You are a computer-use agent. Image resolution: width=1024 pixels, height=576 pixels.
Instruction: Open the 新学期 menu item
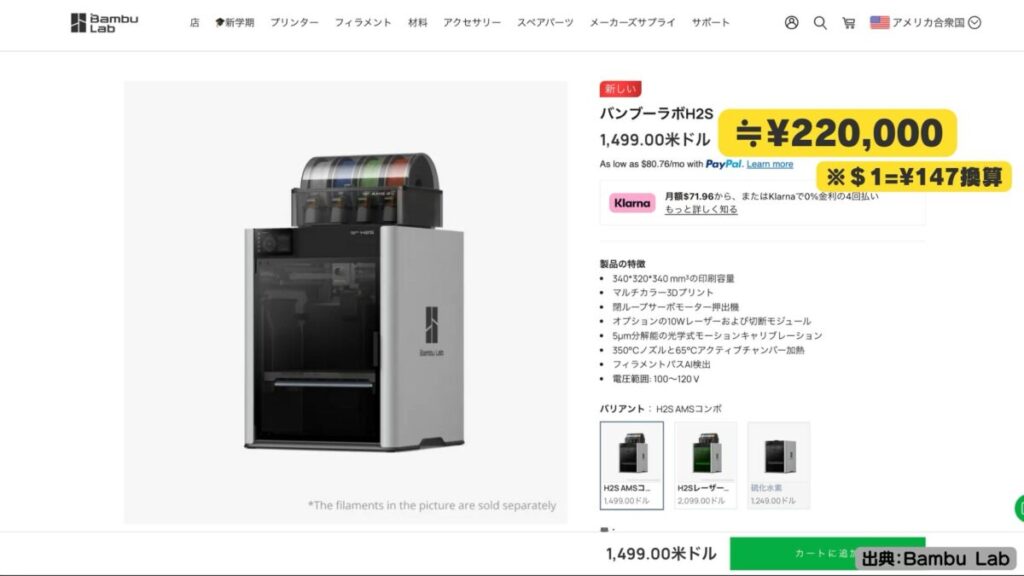[234, 23]
